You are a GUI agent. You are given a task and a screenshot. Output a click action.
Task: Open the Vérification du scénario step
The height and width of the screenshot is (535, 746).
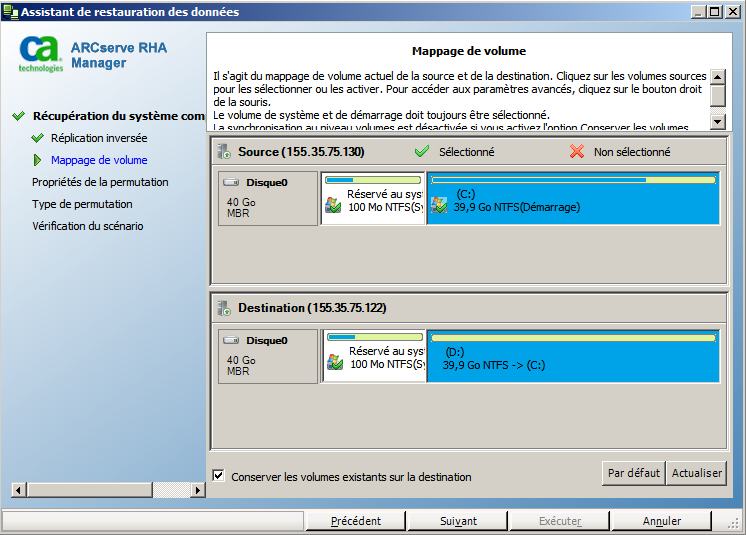[88, 226]
